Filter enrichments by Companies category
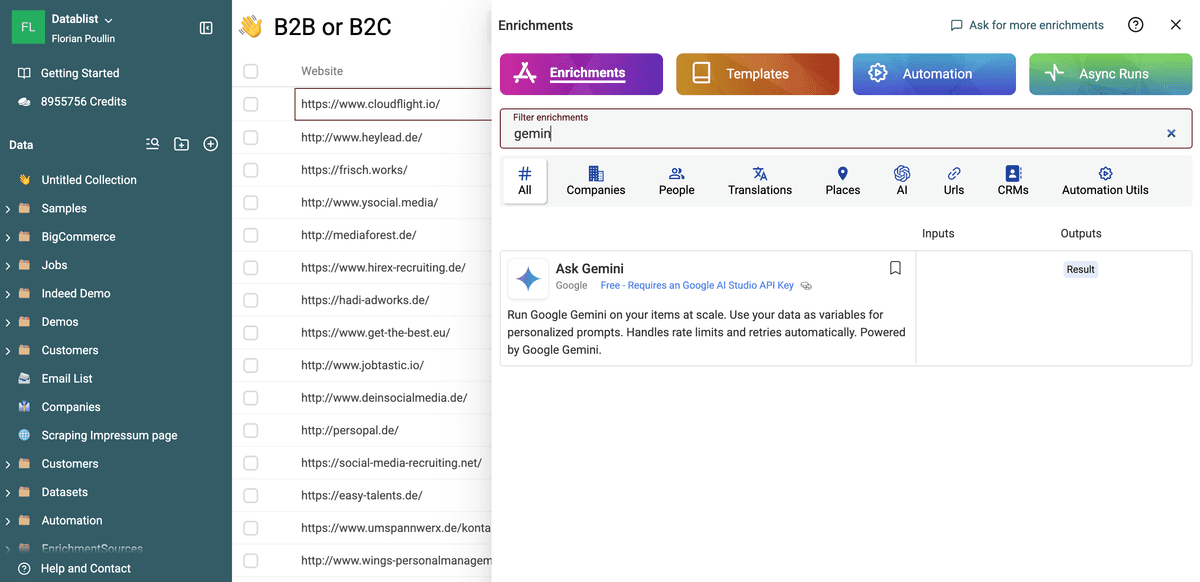Viewport: 1200px width, 582px height. (x=596, y=181)
